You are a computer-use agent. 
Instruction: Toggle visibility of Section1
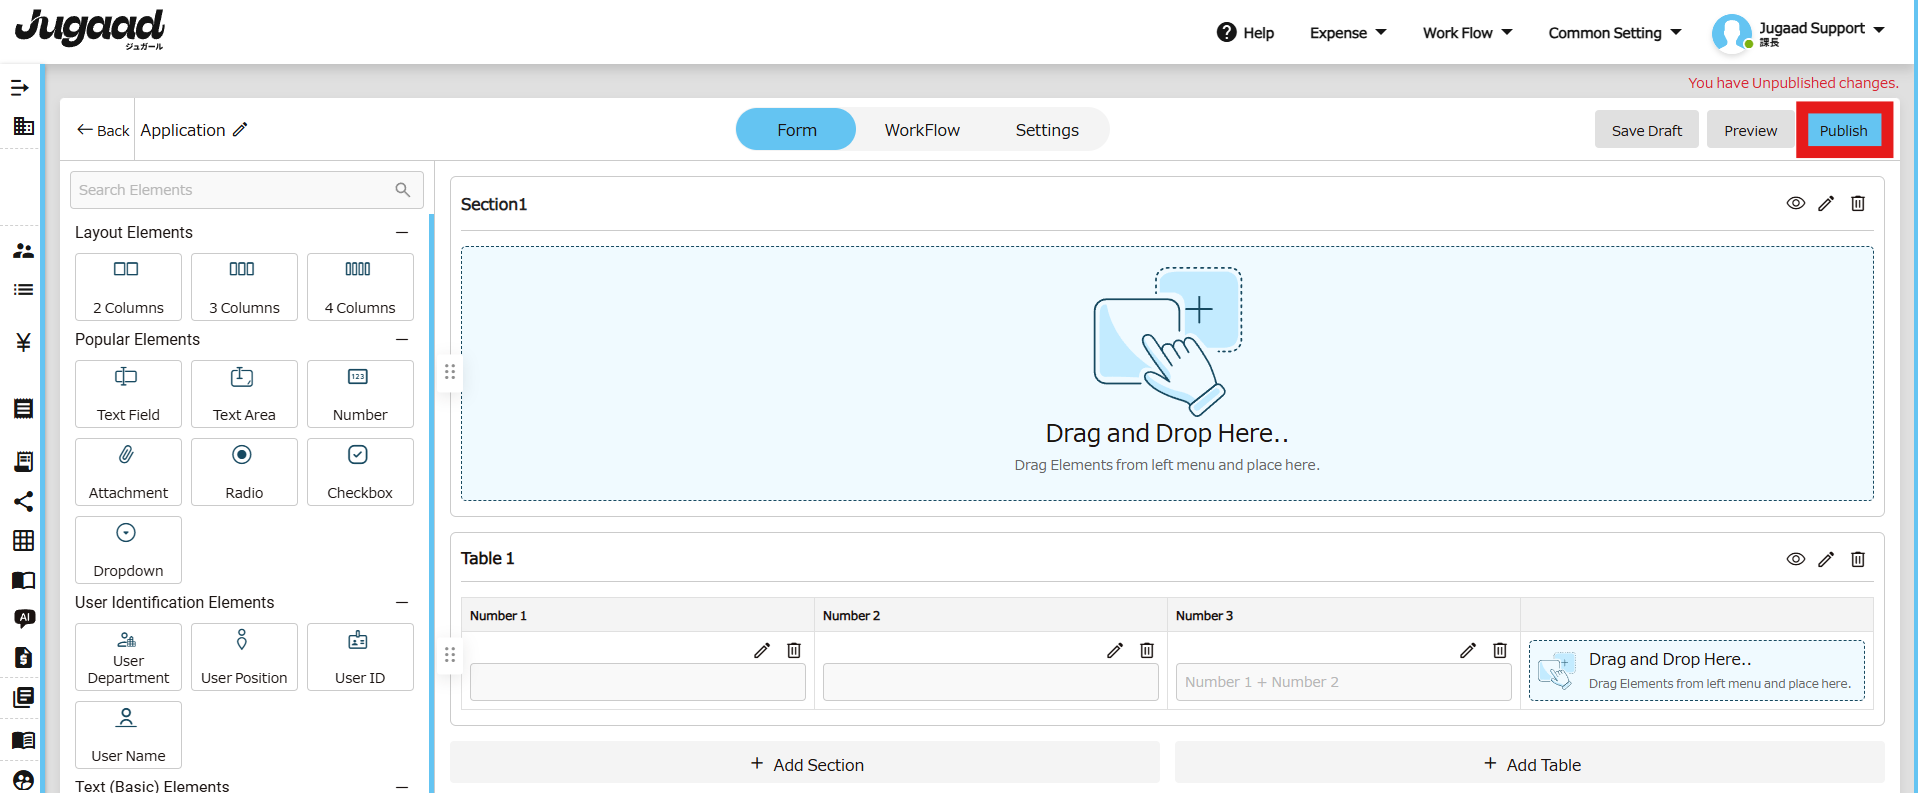(1795, 204)
